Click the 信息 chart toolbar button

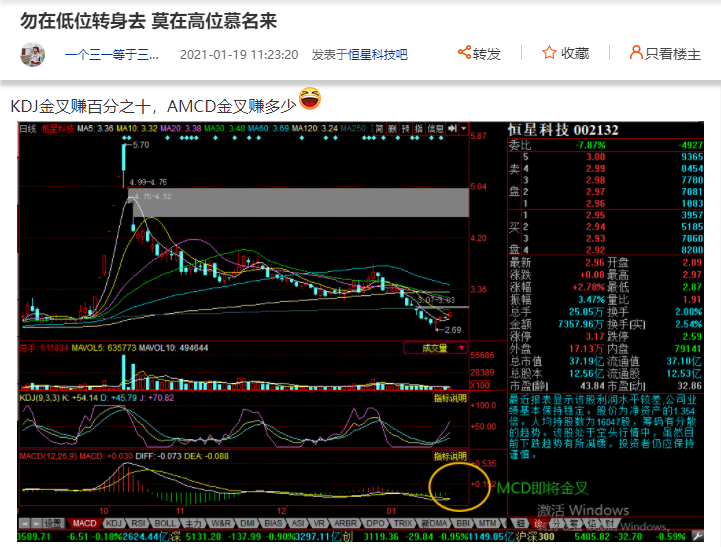pos(435,129)
